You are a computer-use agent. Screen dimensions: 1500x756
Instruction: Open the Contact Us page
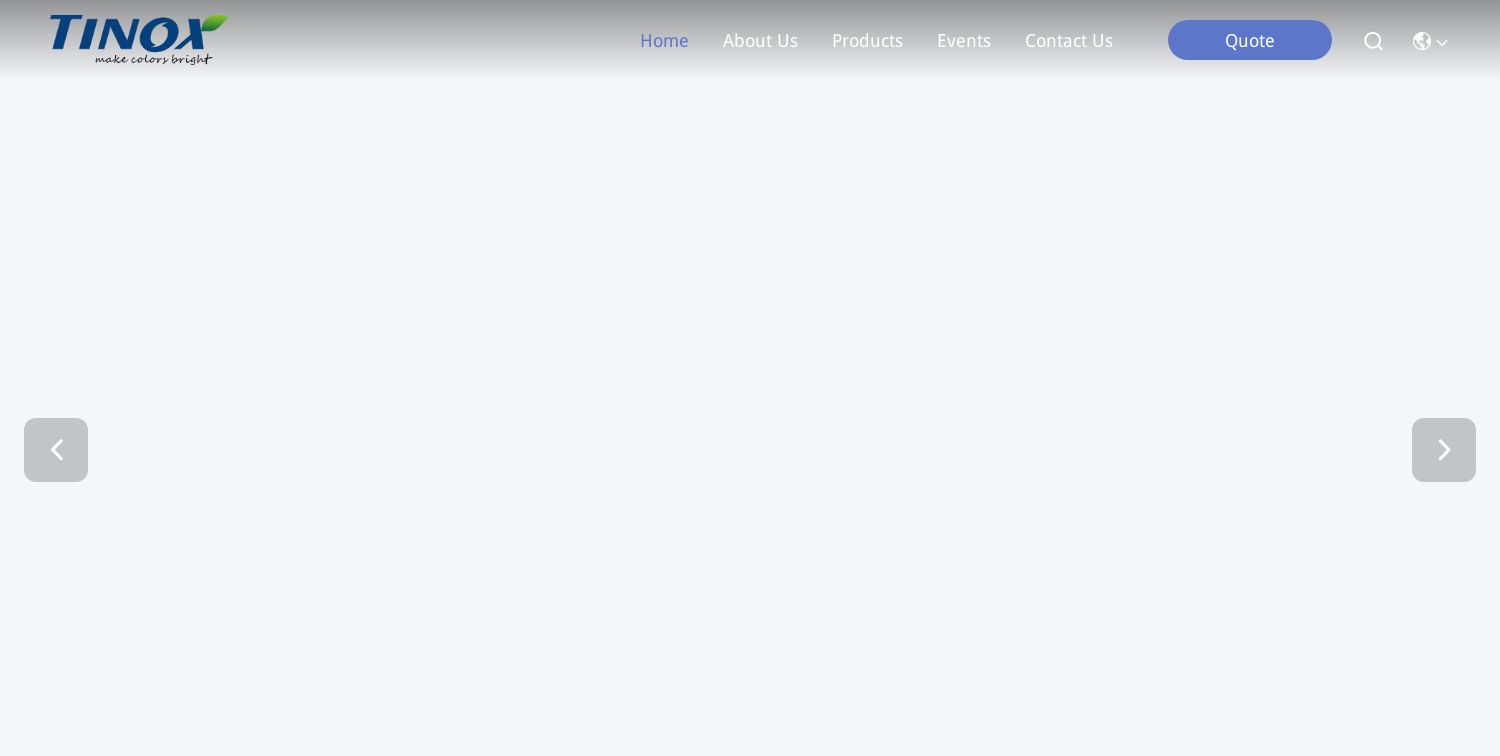pos(1069,41)
